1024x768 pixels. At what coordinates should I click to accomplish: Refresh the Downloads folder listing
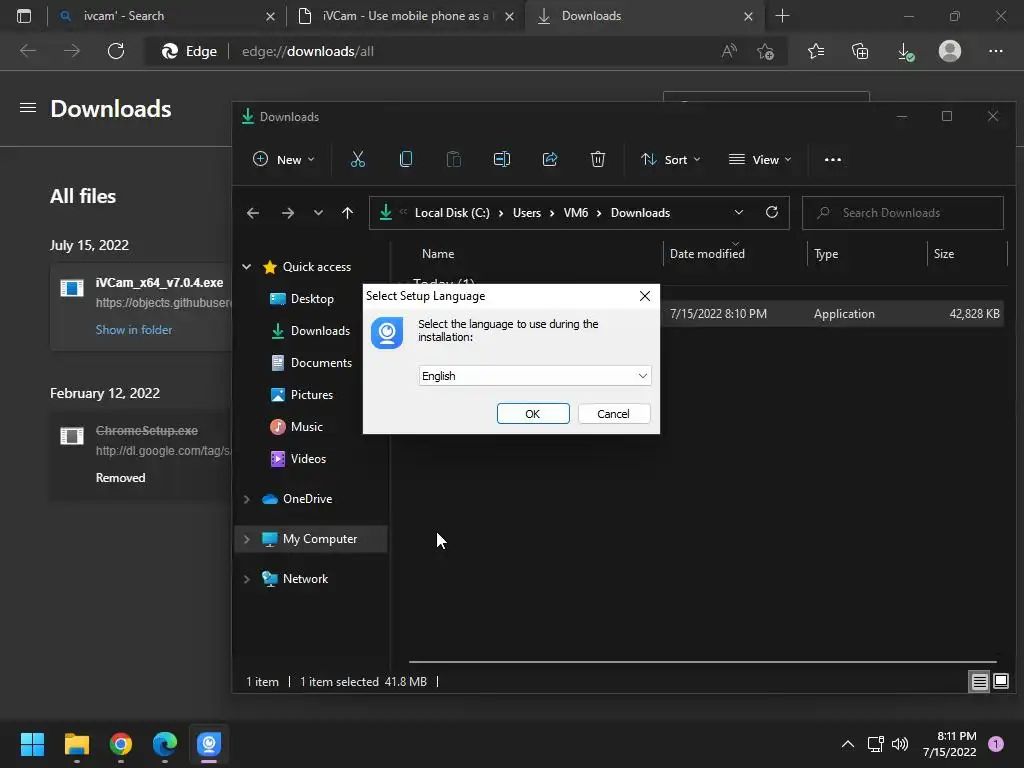772,212
